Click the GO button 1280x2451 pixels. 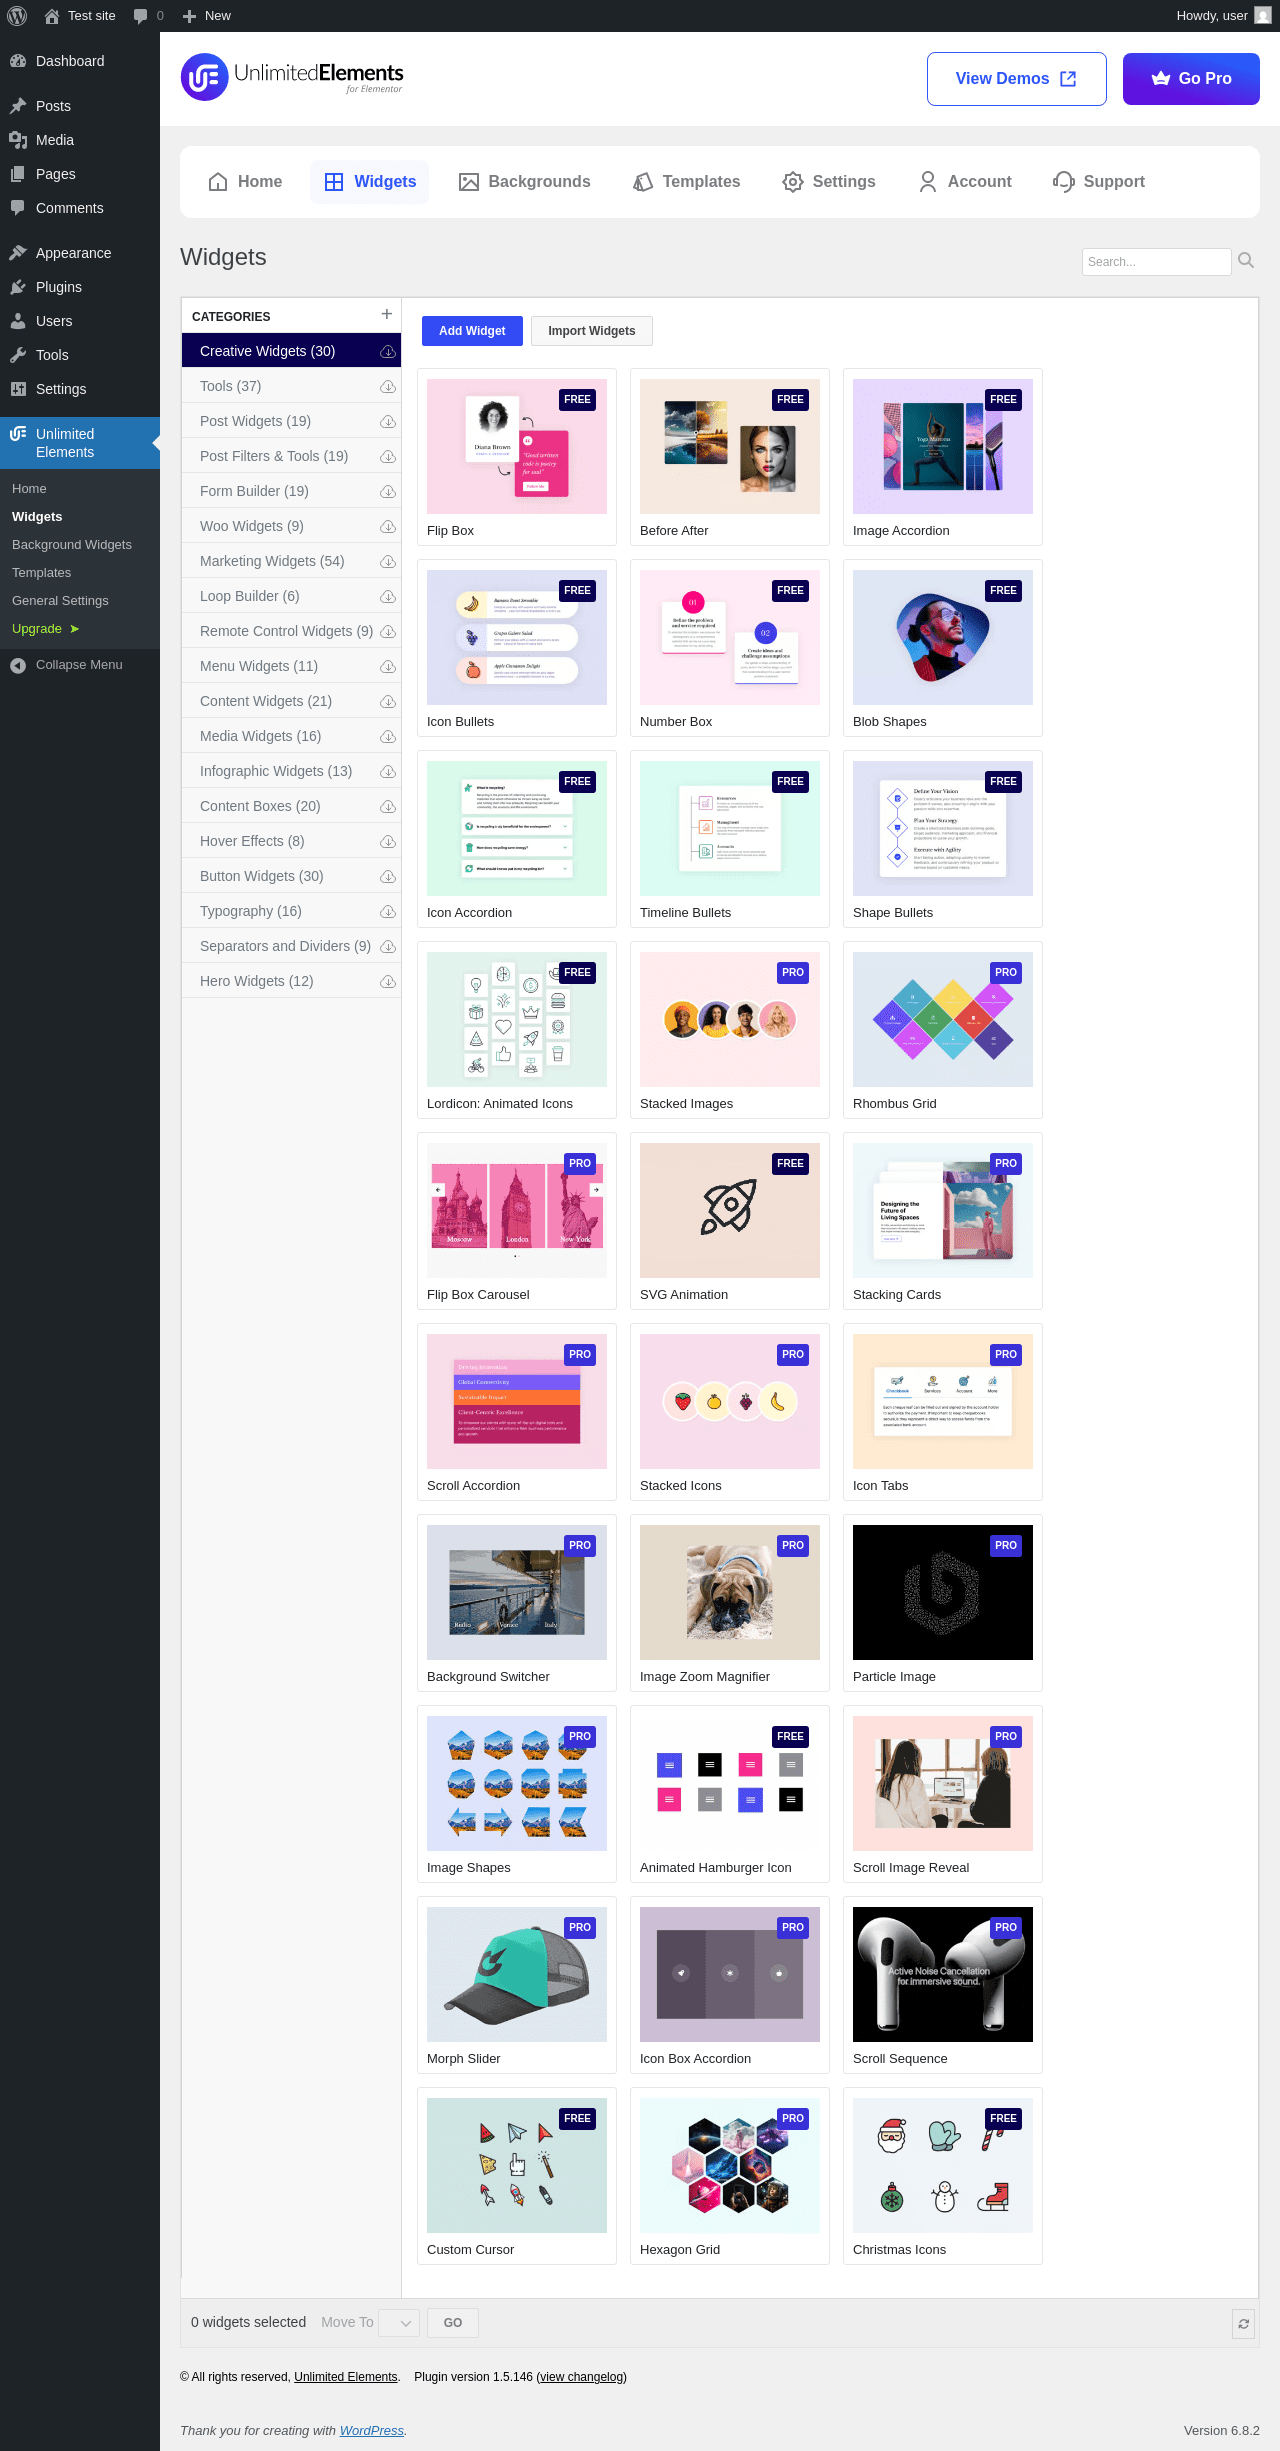(453, 2323)
